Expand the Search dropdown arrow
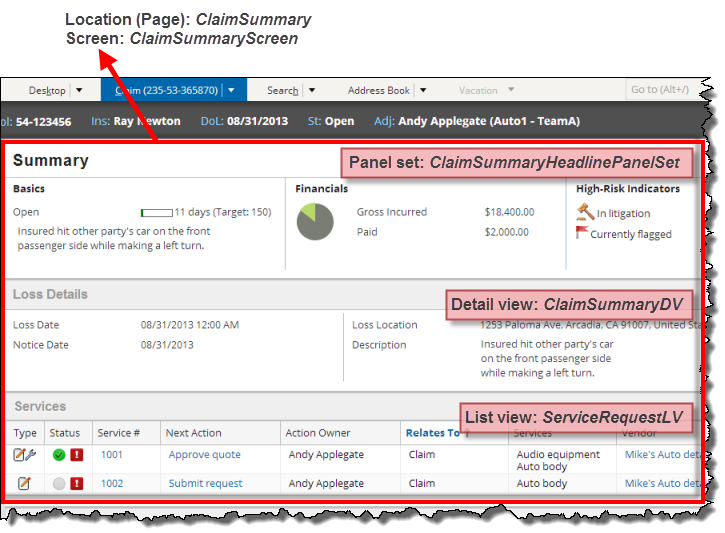Viewport: 725px width, 533px height. 312,90
